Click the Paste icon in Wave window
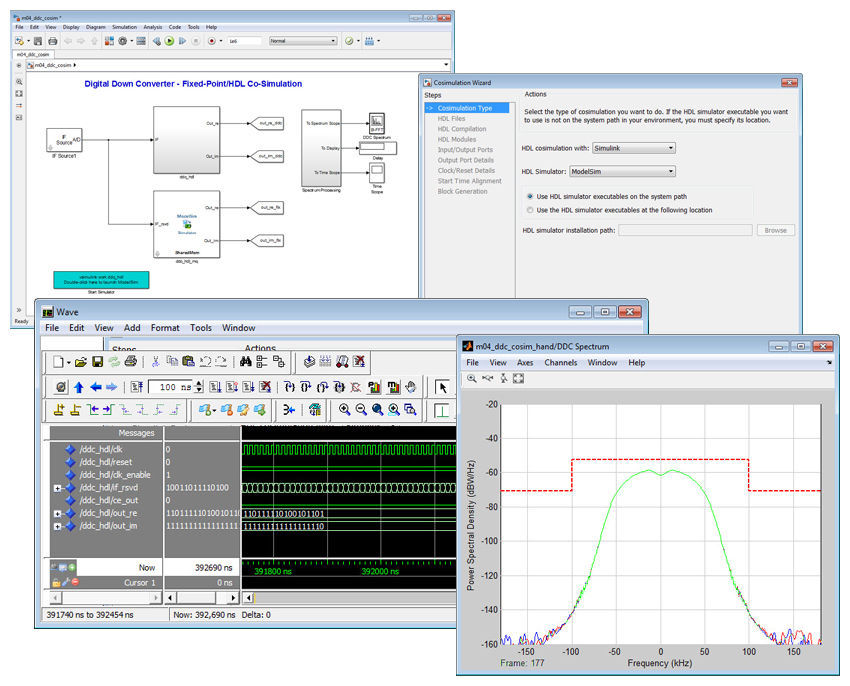The height and width of the screenshot is (686, 850). pyautogui.click(x=190, y=359)
